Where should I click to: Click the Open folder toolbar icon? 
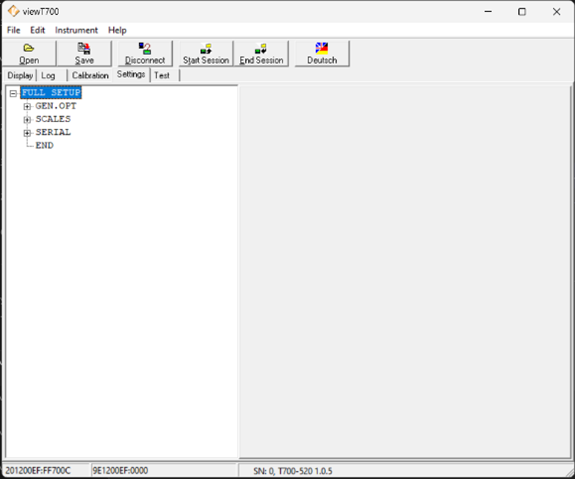point(29,48)
